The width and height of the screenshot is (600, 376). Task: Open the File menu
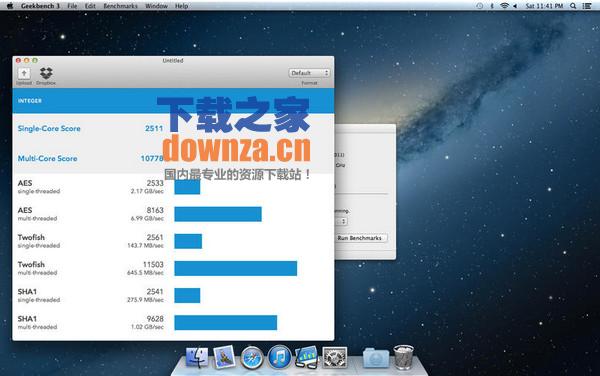(72, 6)
